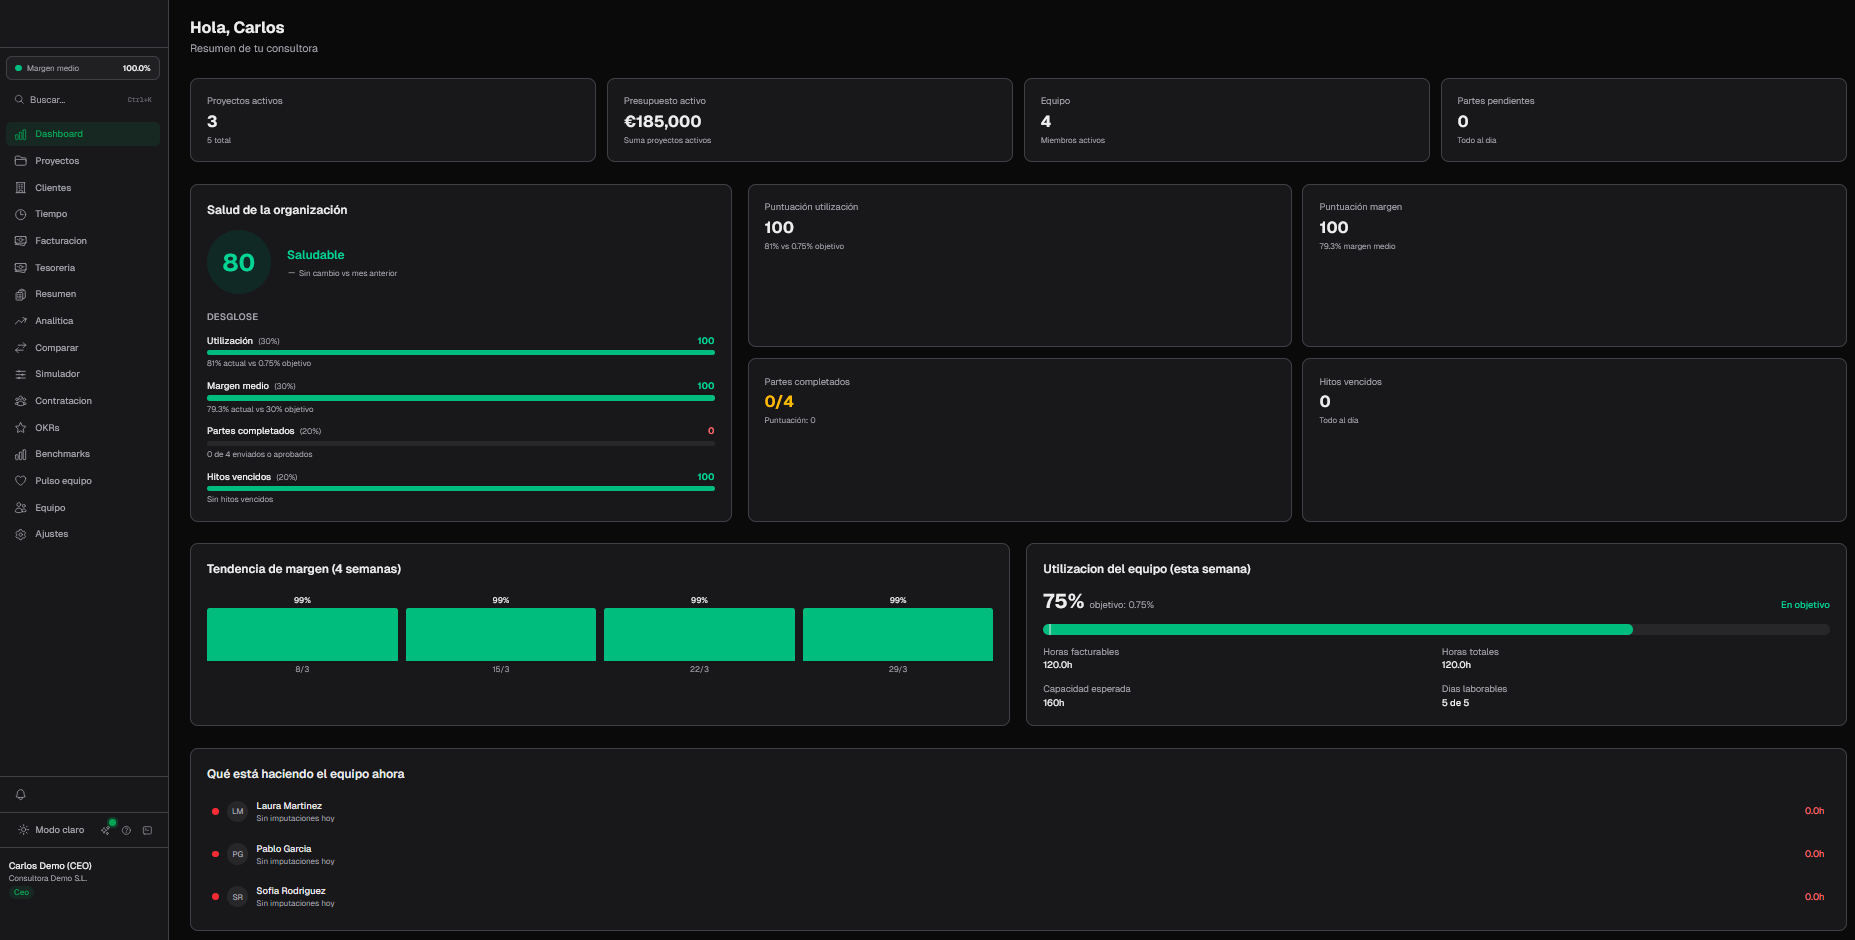Viewport: 1855px width, 940px height.
Task: Click the sparkles AI assistant icon
Action: 106,830
